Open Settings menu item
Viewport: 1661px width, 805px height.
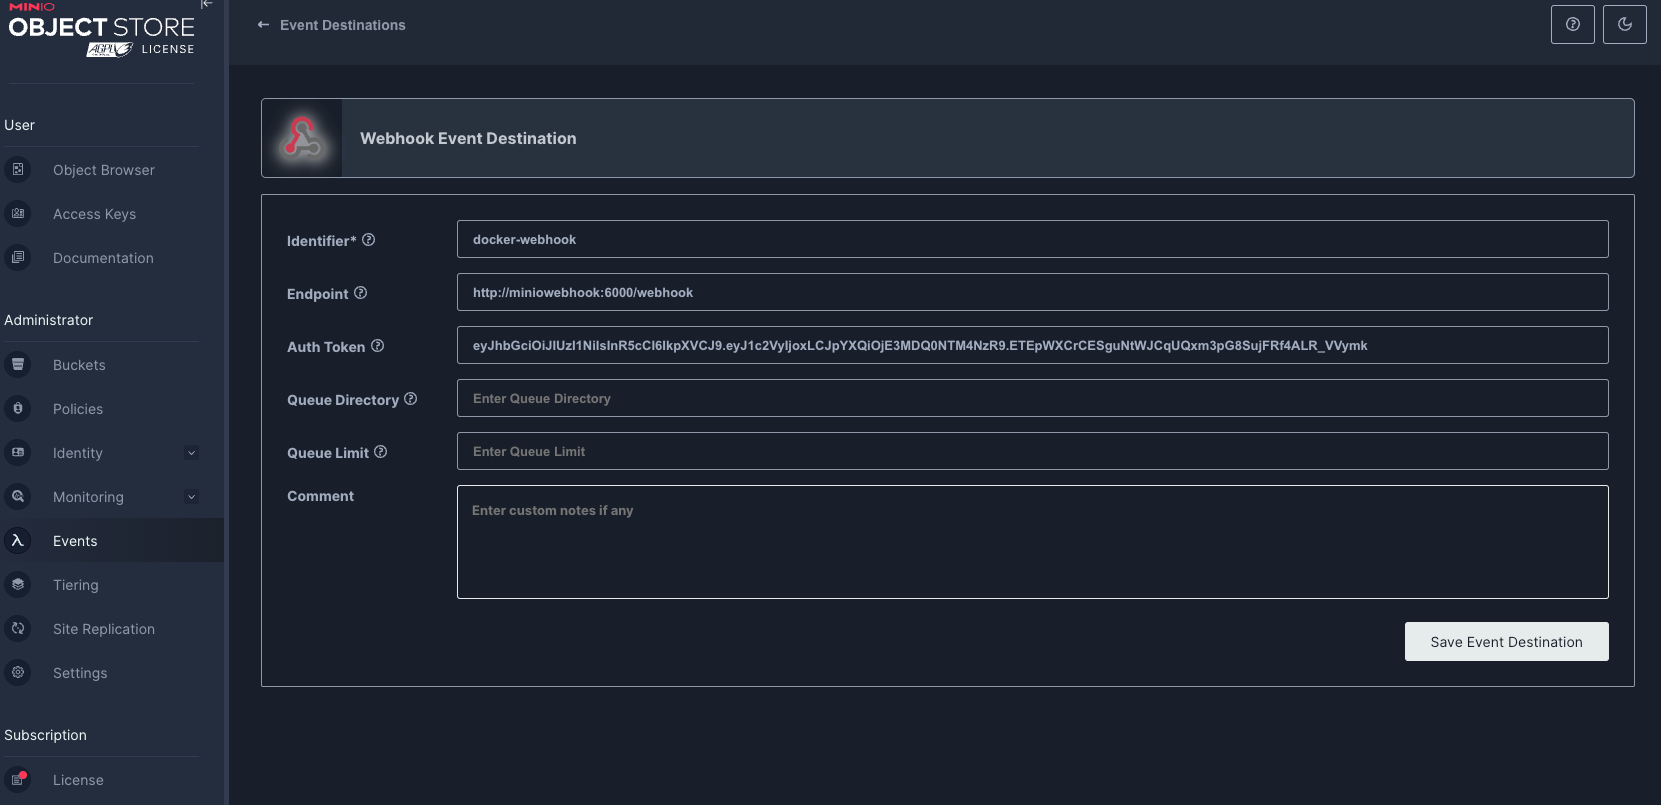click(x=80, y=673)
